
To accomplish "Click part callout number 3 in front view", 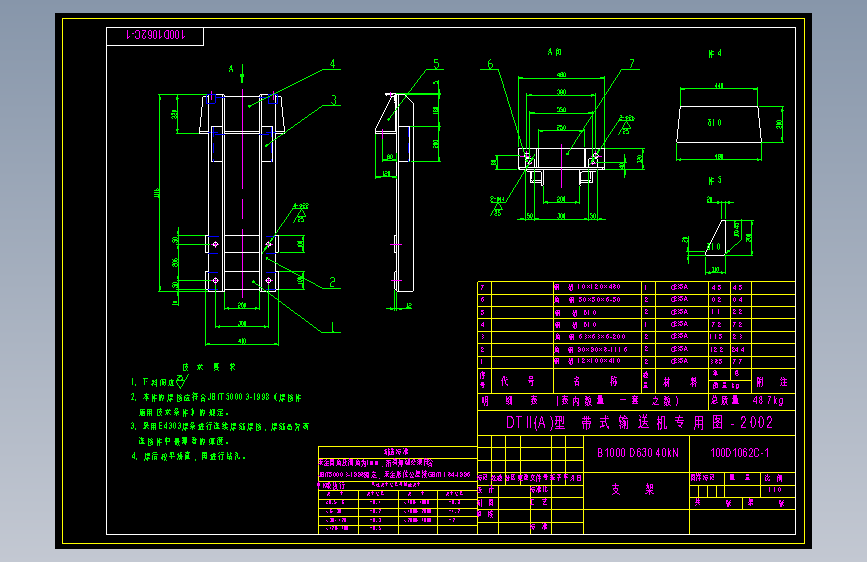I will point(333,100).
